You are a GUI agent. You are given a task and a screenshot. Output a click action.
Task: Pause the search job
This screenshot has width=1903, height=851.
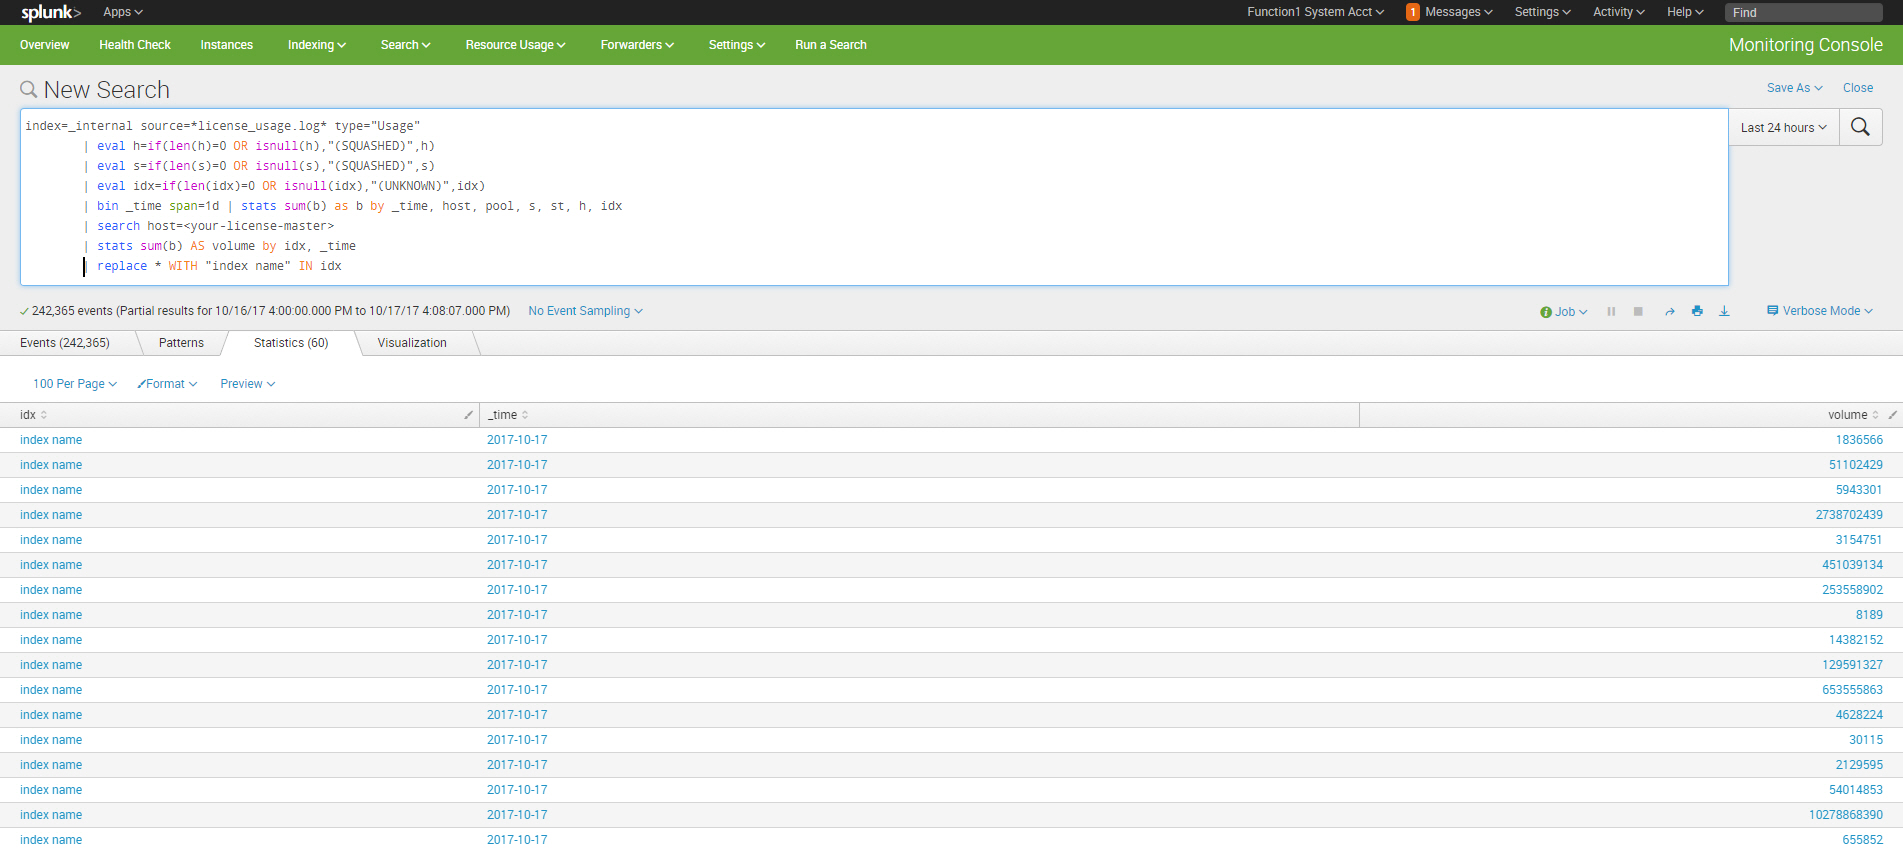[x=1611, y=312]
